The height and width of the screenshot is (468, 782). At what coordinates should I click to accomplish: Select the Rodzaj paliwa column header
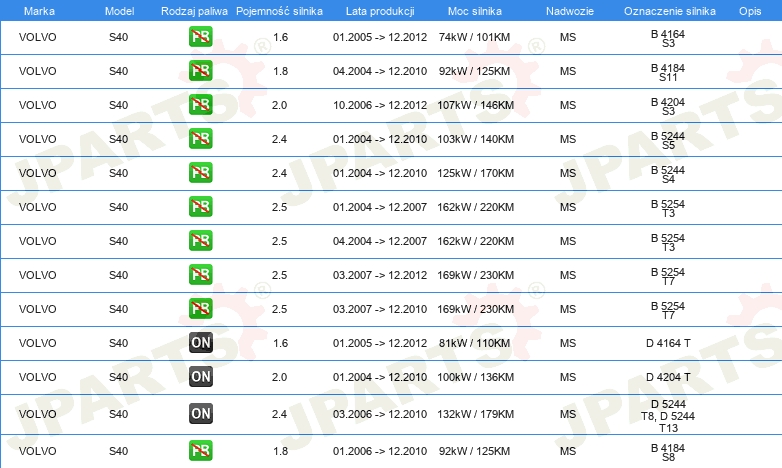[194, 11]
